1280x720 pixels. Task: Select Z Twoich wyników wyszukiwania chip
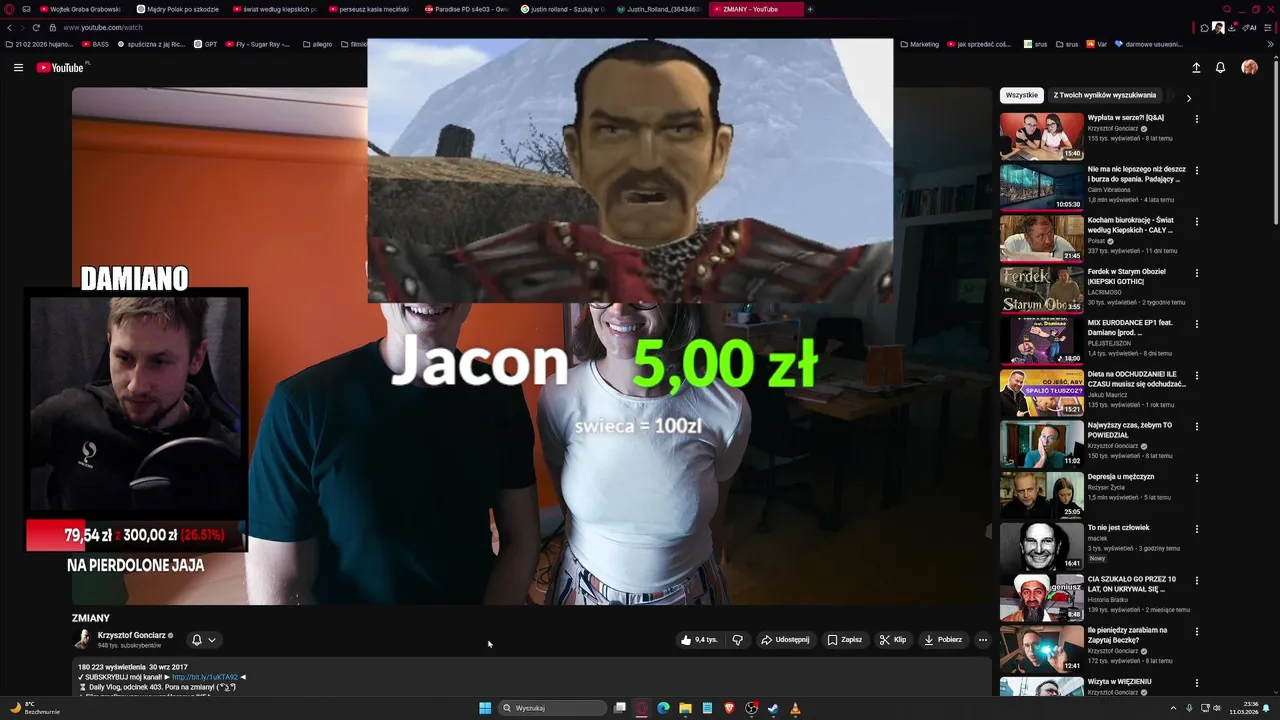(x=1105, y=95)
